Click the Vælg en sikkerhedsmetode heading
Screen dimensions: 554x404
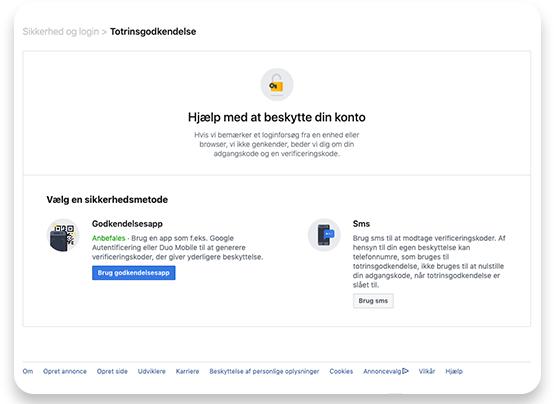pyautogui.click(x=107, y=200)
